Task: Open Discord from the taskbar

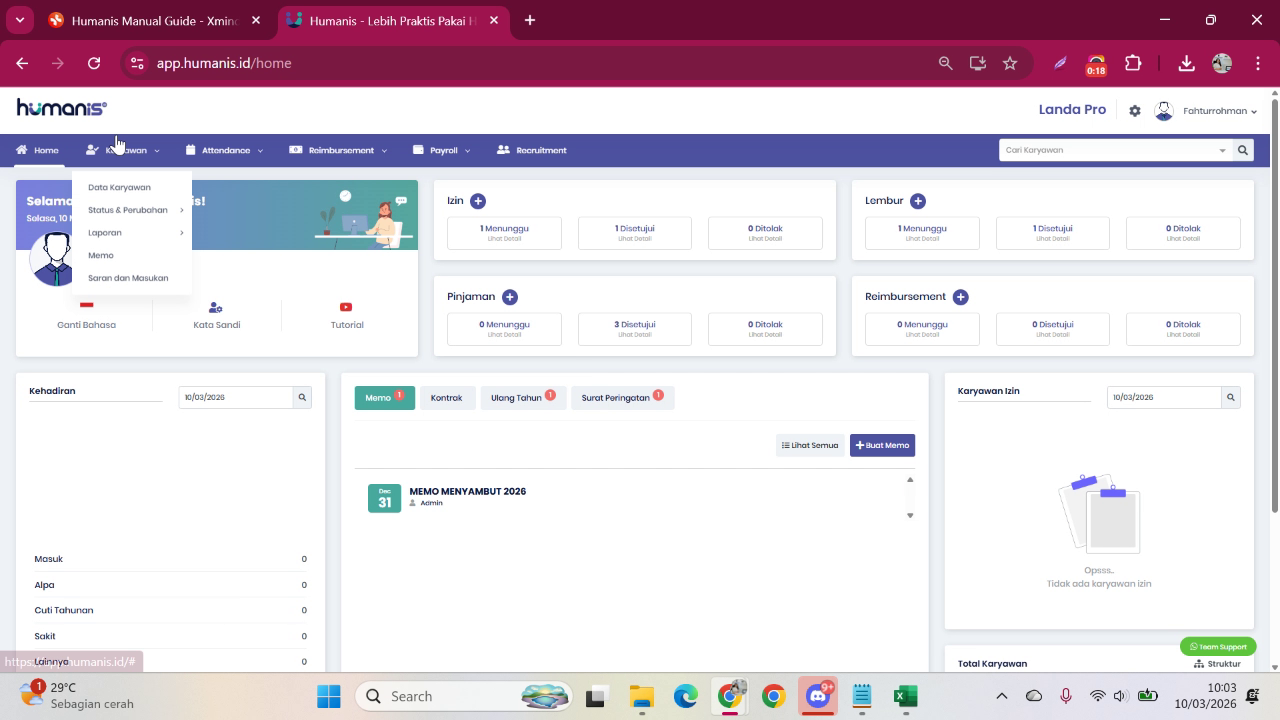Action: [x=819, y=696]
